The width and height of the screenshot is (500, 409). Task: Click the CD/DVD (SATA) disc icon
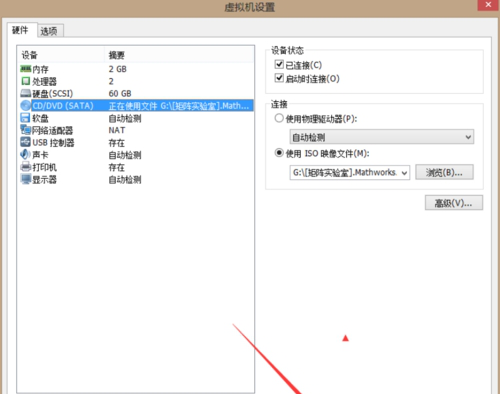pos(26,106)
